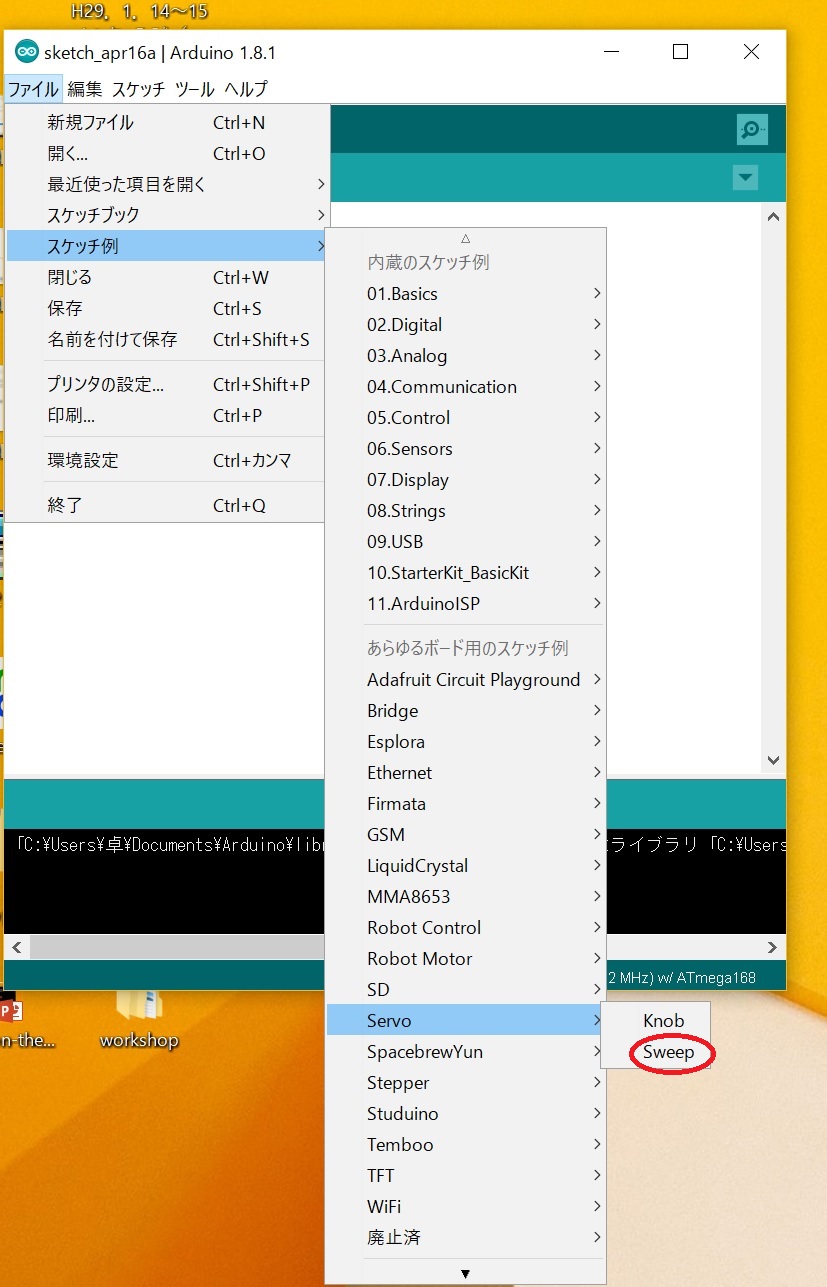Open the Serial Monitor magnifier icon
This screenshot has width=827, height=1287.
pyautogui.click(x=752, y=129)
